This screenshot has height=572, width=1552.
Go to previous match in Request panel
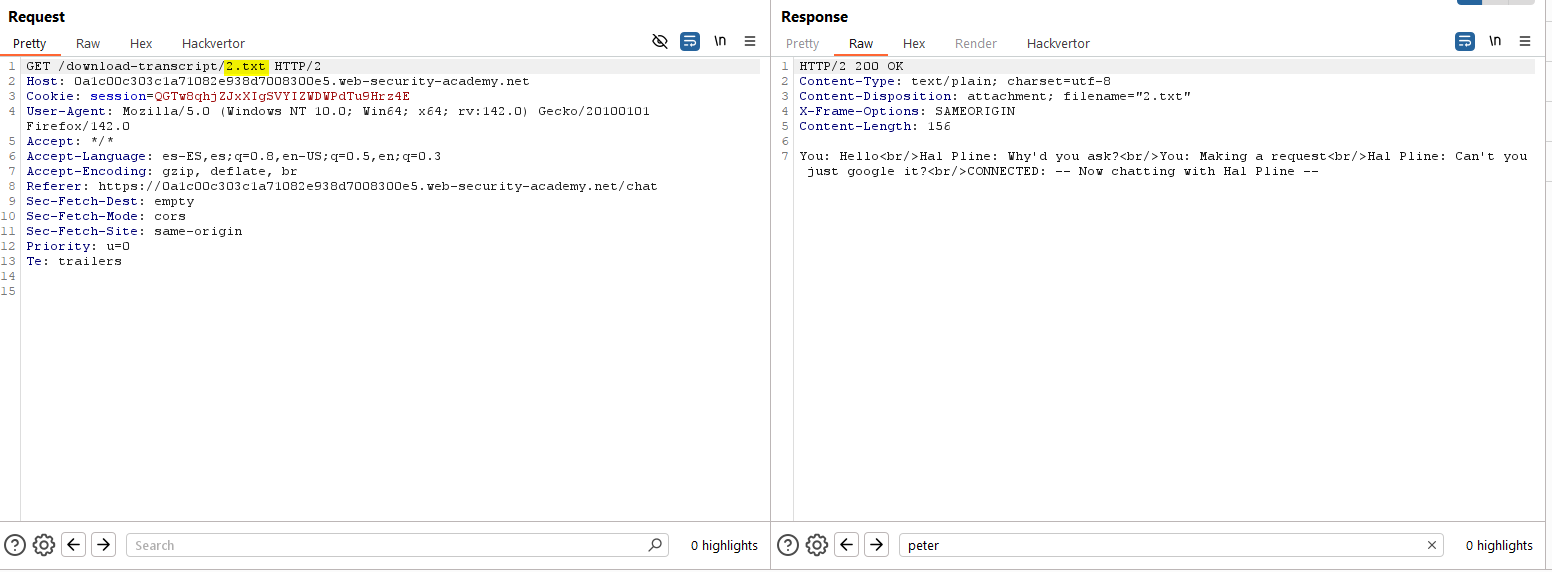click(73, 545)
